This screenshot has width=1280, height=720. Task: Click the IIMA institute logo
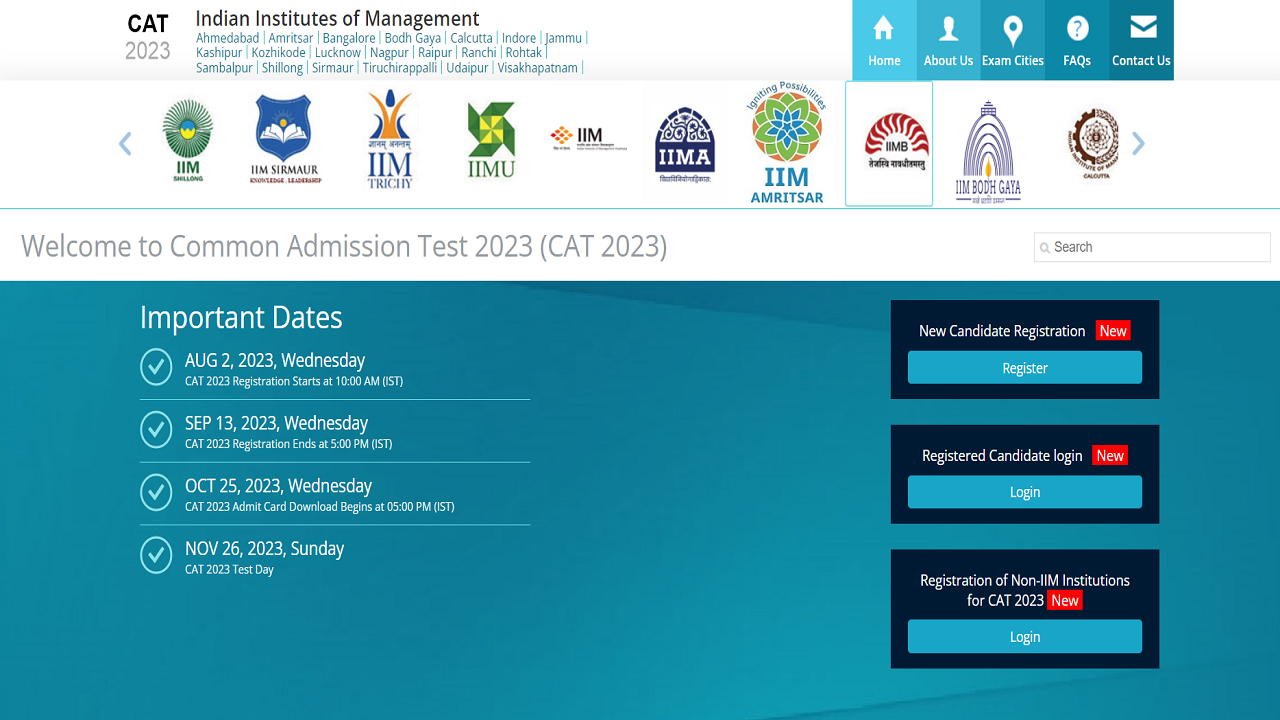(685, 138)
